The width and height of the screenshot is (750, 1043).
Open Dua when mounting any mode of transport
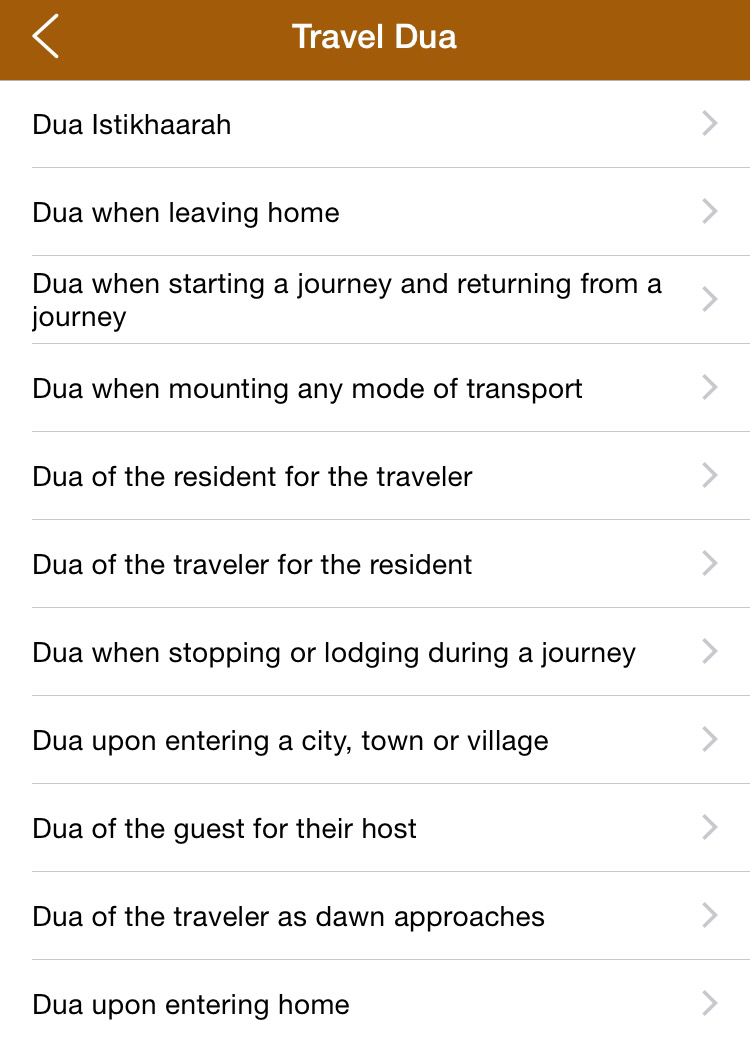(x=307, y=389)
